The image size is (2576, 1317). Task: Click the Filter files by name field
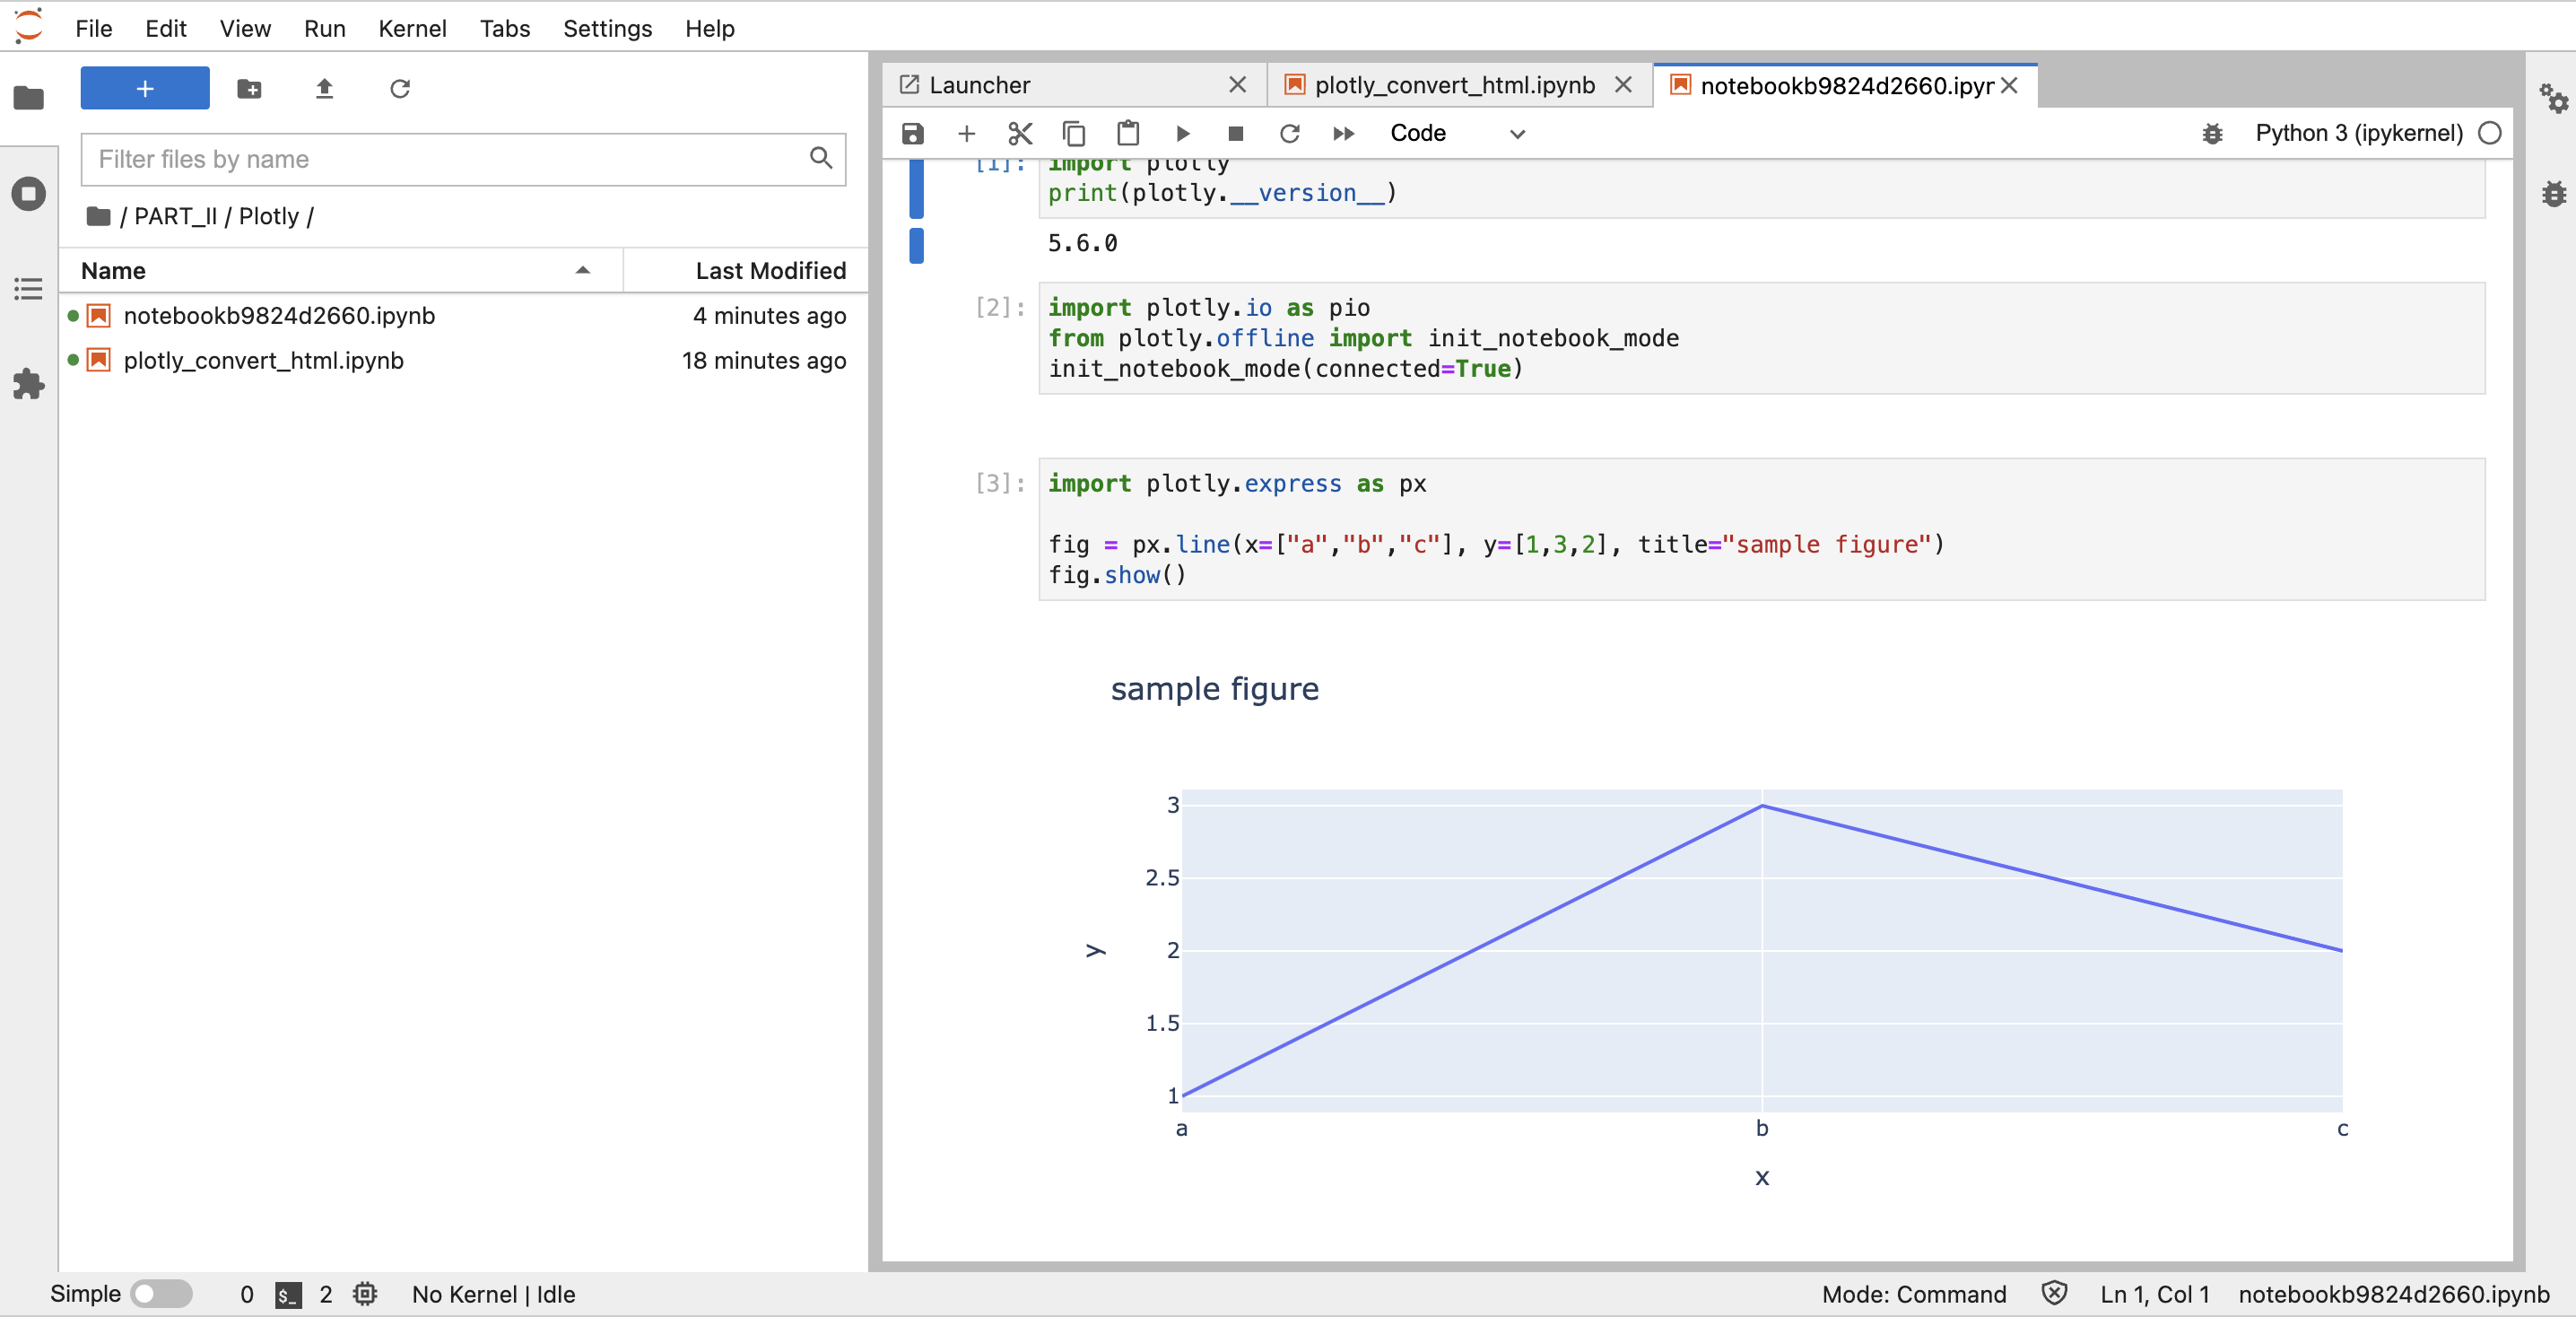point(463,159)
